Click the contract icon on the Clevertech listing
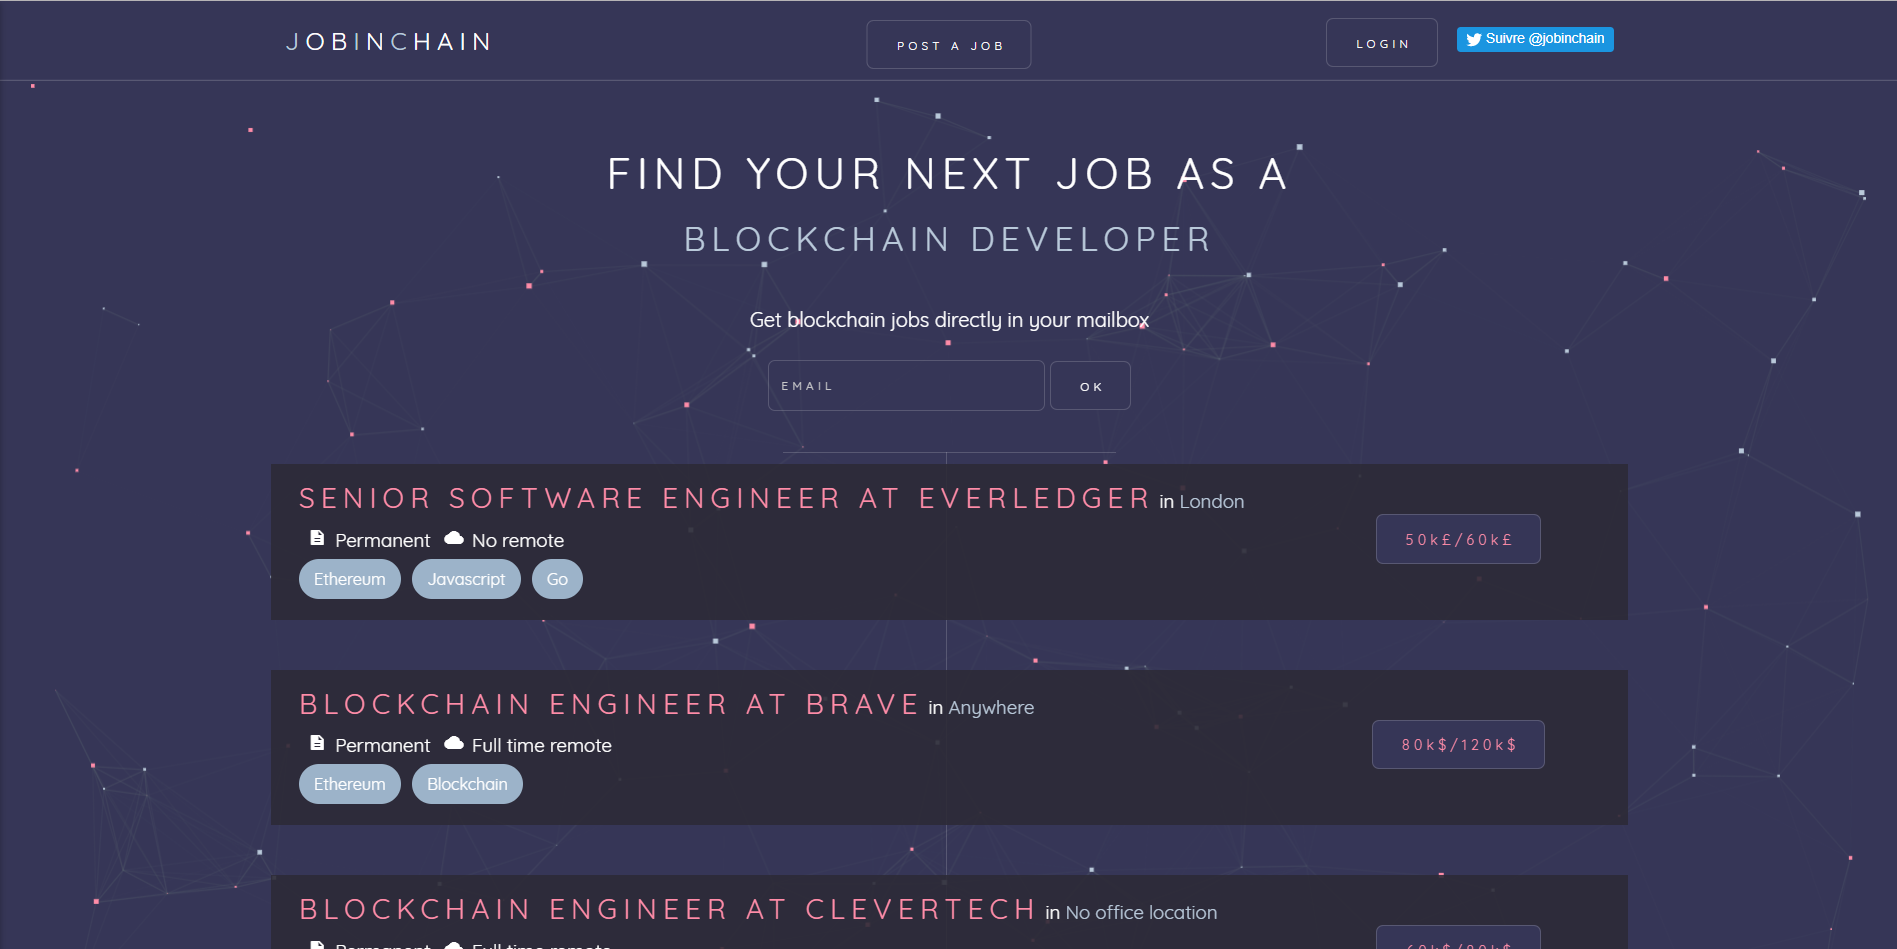Screen dimensions: 1897x949 tap(315, 945)
